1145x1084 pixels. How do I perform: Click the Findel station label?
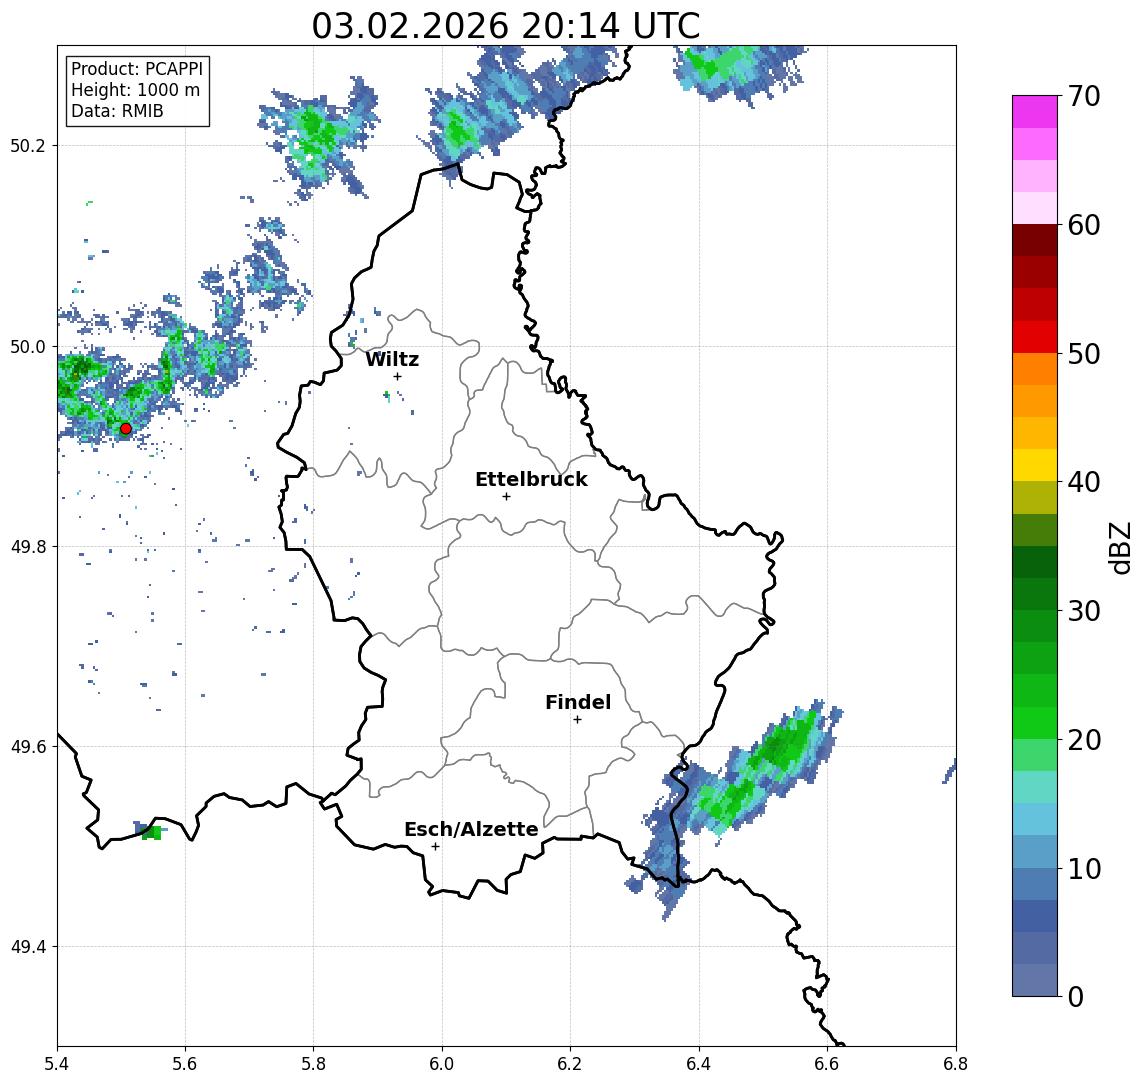578,702
